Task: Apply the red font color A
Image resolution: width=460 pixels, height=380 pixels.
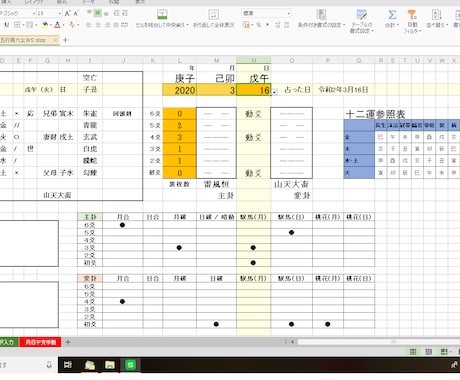Action: pyautogui.click(x=57, y=25)
